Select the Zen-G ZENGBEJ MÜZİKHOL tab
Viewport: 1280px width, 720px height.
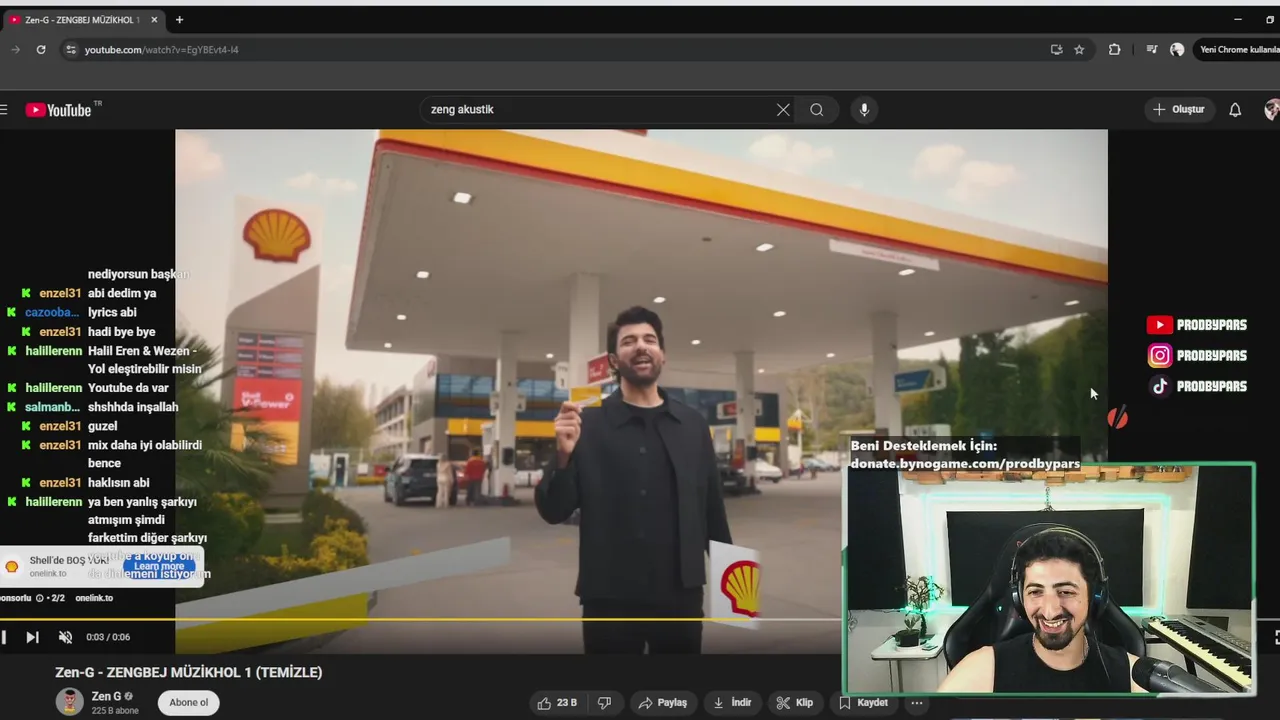tap(83, 20)
